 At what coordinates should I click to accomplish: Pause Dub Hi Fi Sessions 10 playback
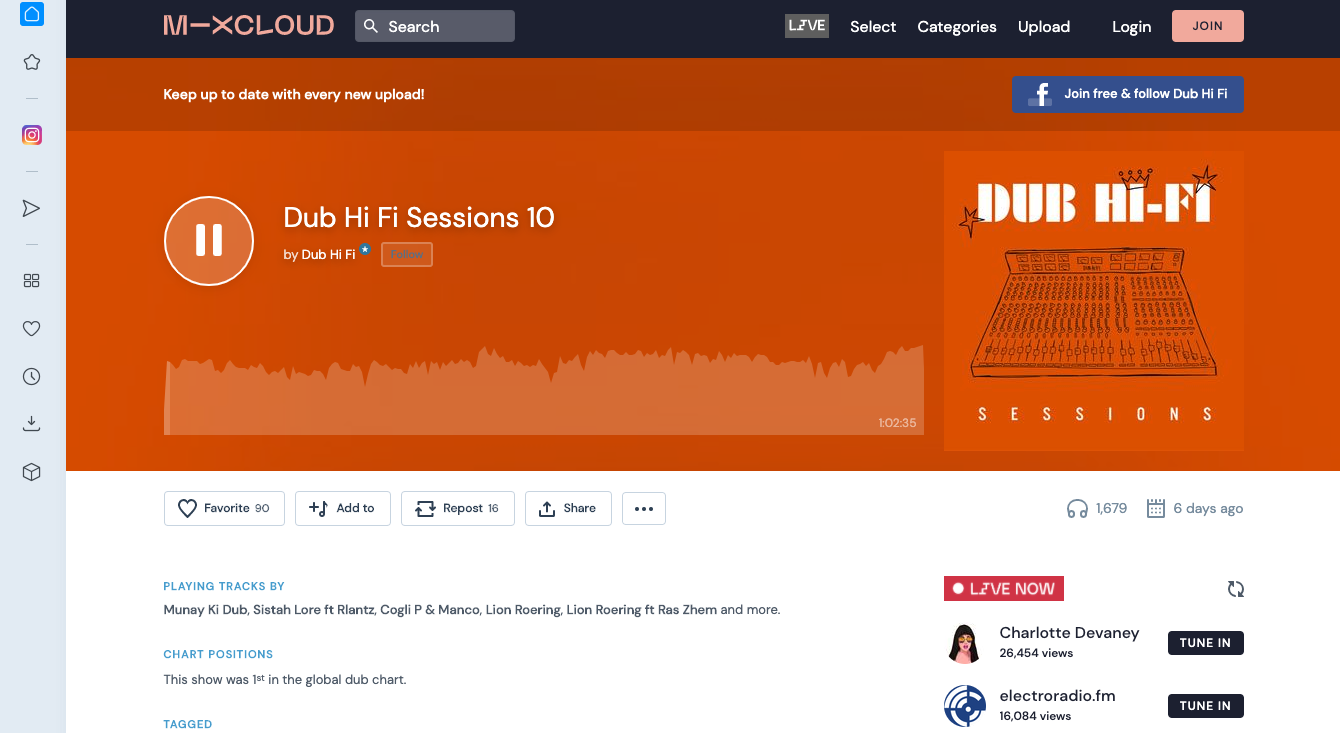209,240
